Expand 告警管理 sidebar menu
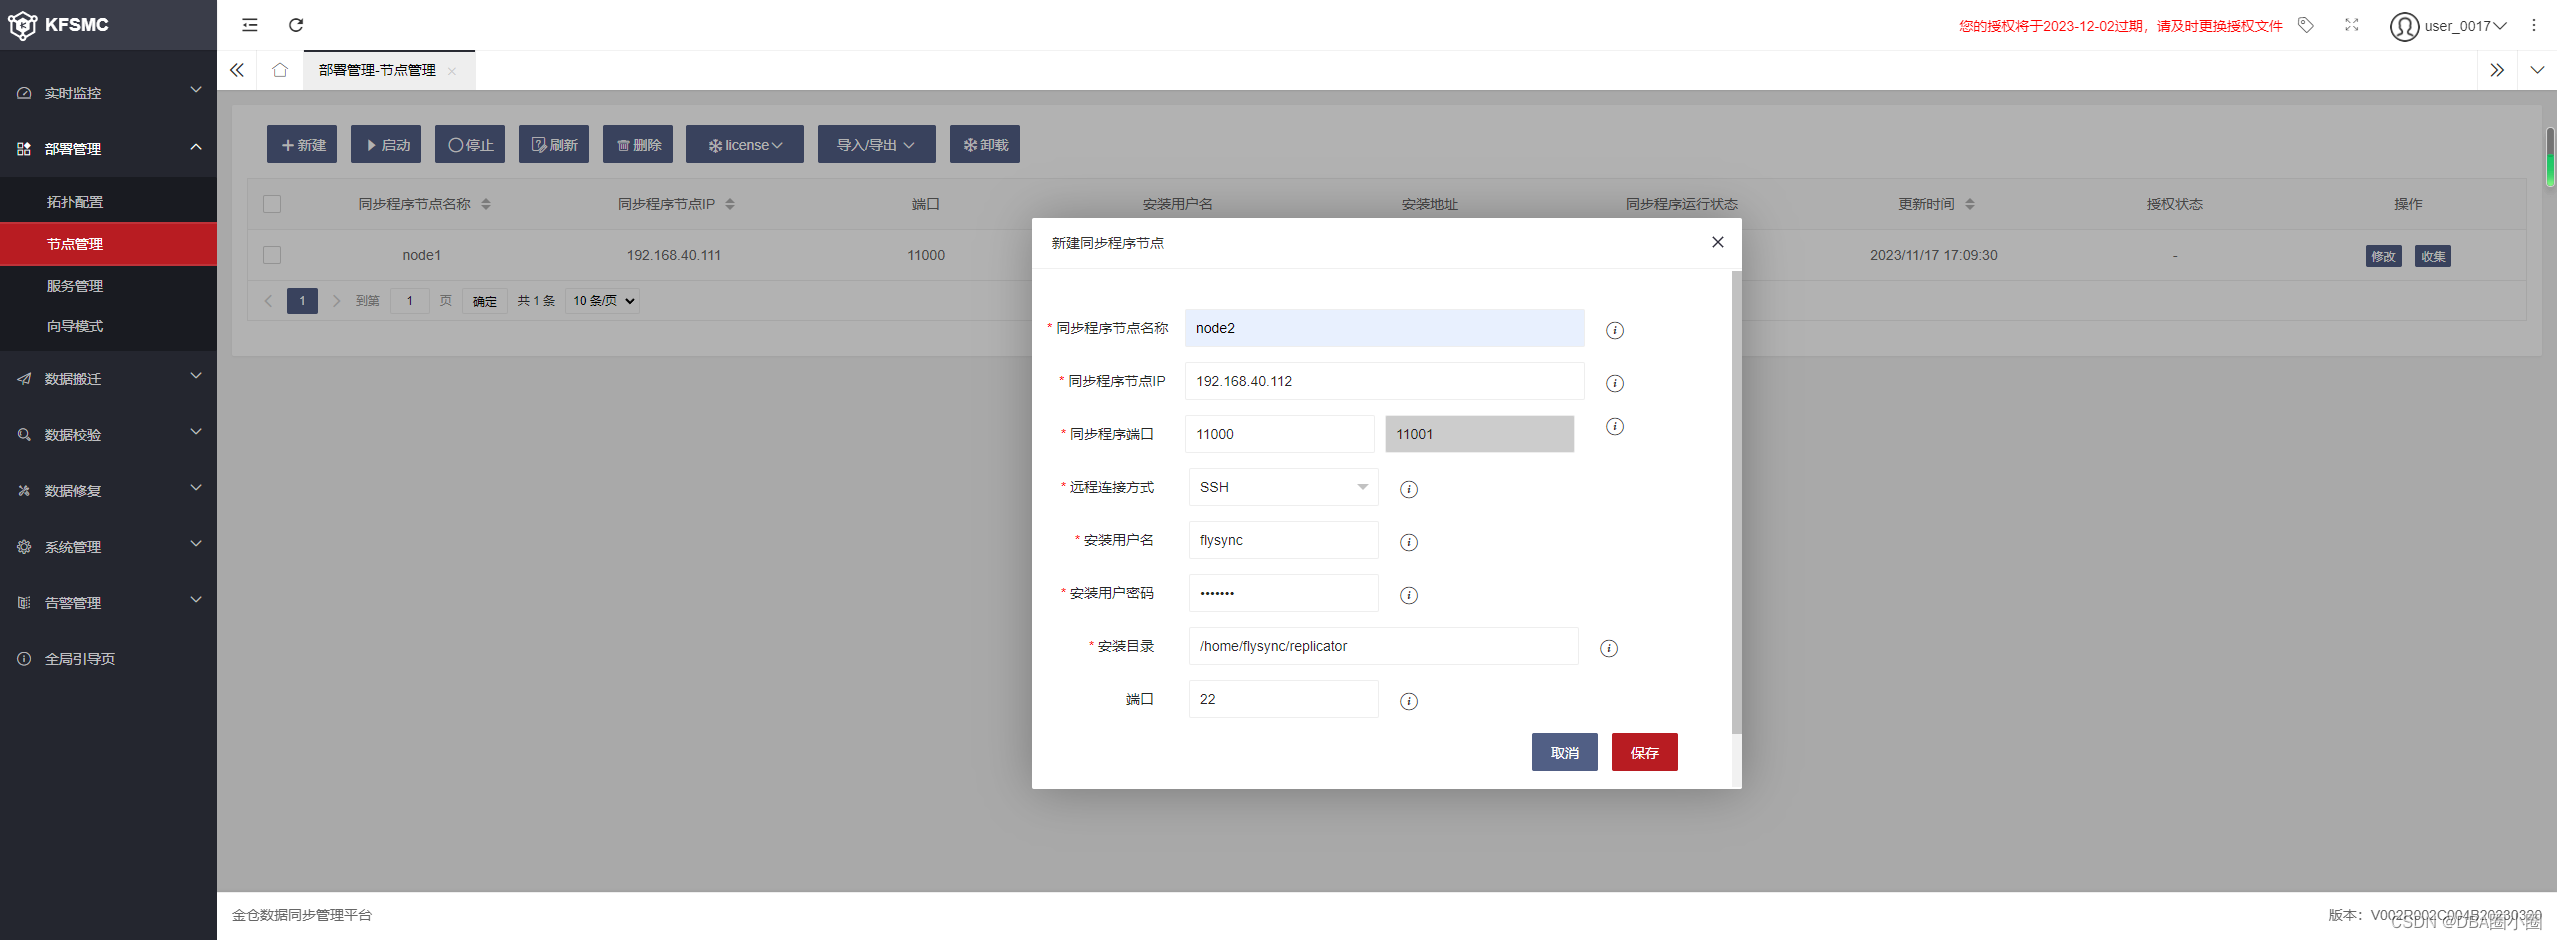The height and width of the screenshot is (940, 2557). 108,602
